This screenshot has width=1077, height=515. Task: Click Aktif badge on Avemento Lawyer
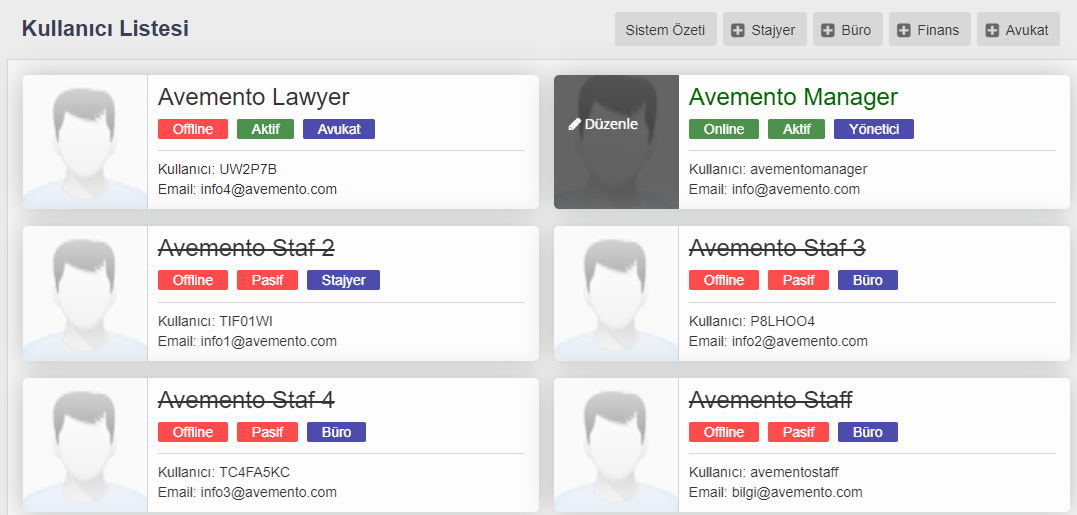click(265, 129)
